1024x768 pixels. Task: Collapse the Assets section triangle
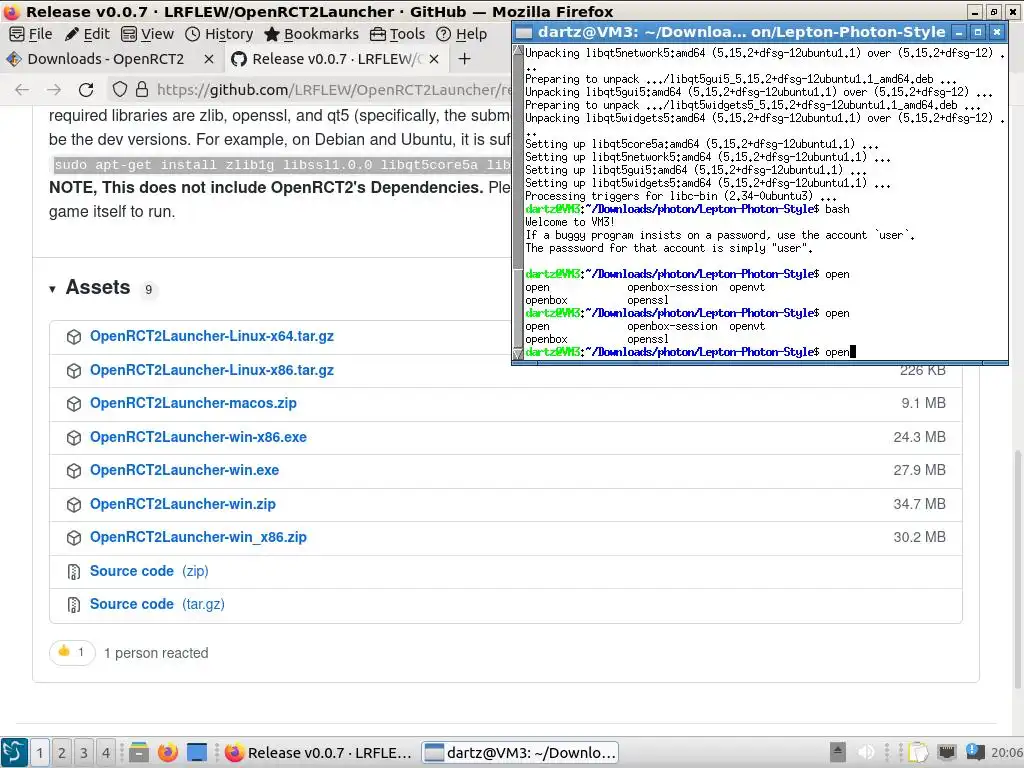coord(52,289)
